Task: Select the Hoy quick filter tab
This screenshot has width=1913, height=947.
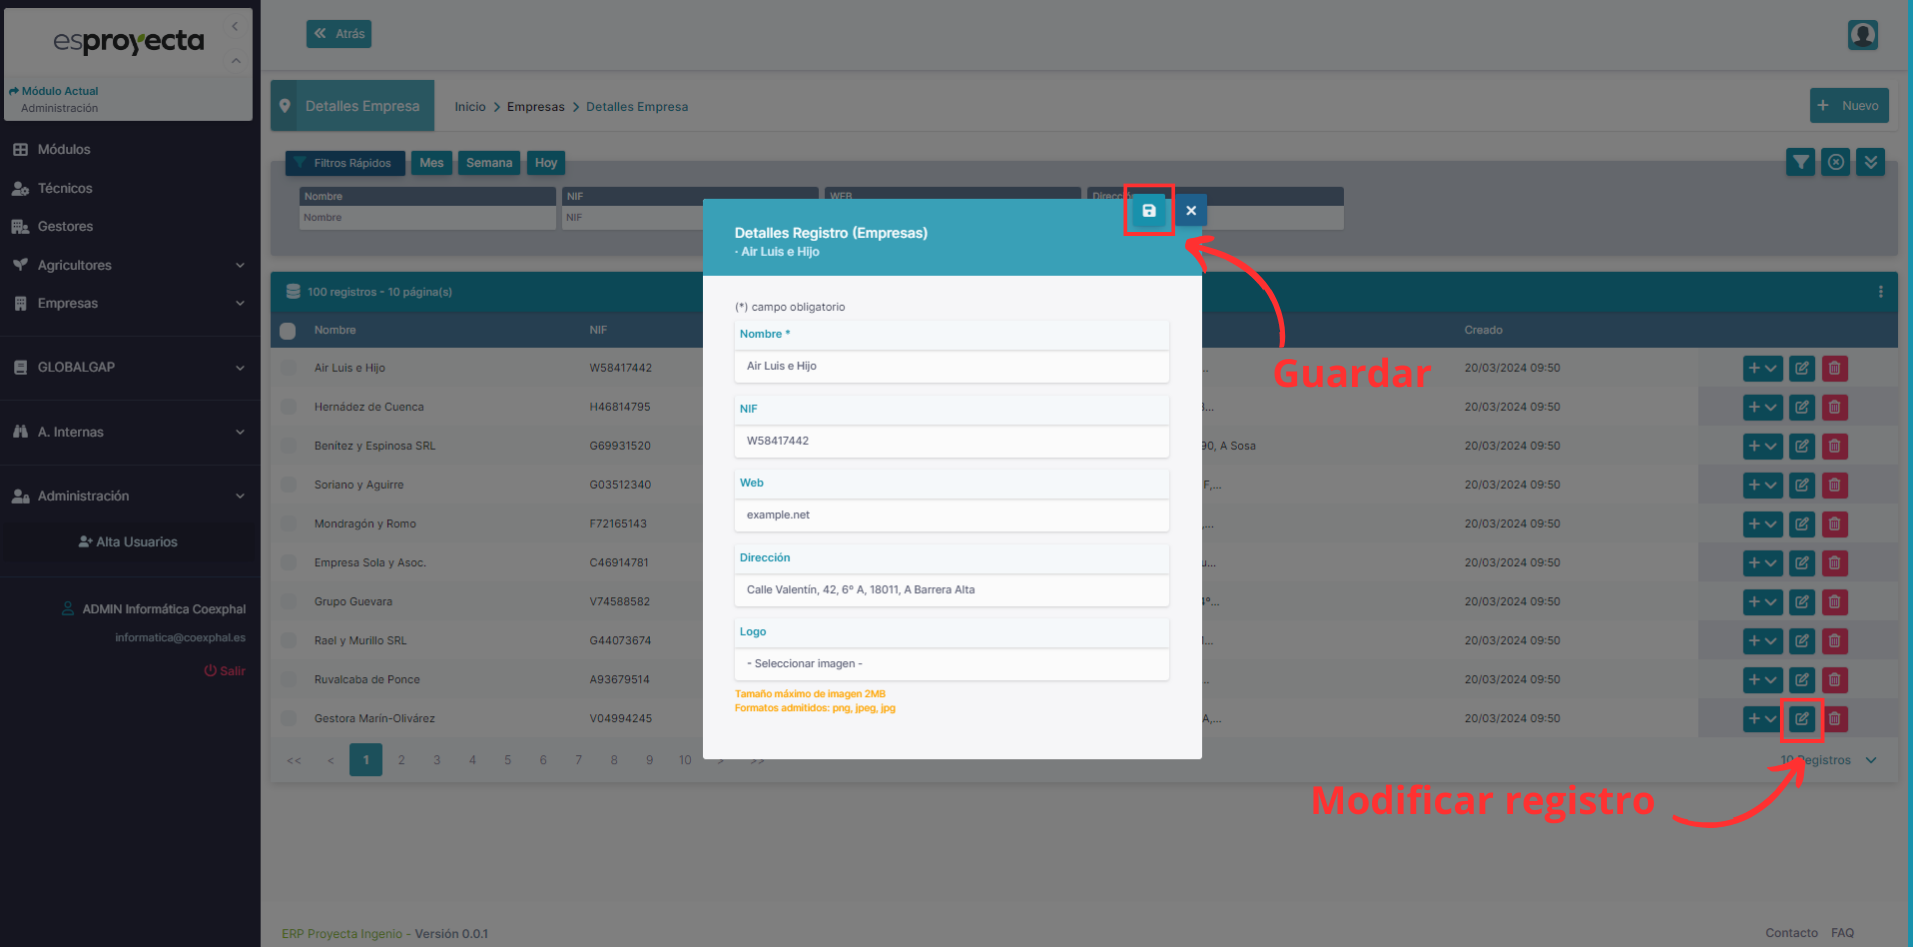Action: pos(545,162)
